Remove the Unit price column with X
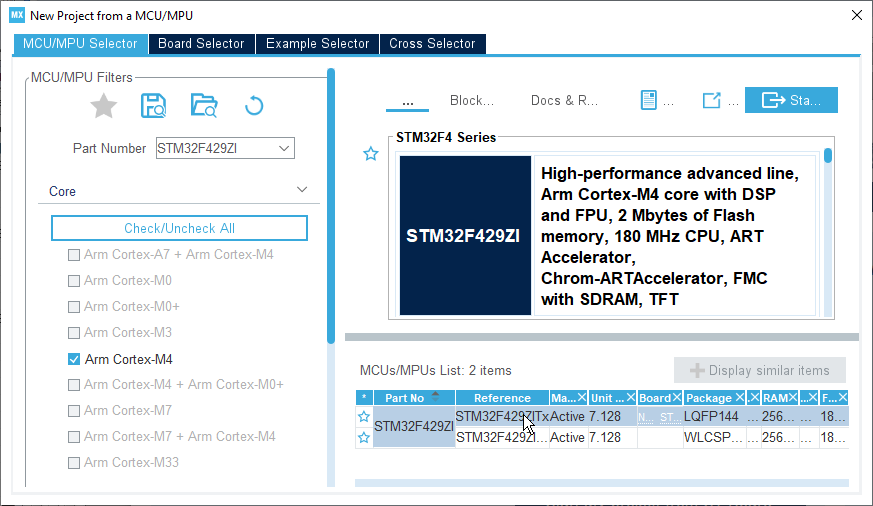This screenshot has height=506, width=873. tap(631, 397)
